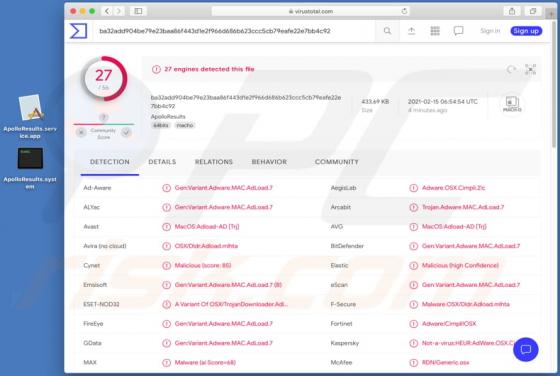Click the community score upvote check icon
Screen dimensions: 560x376
pyautogui.click(x=126, y=133)
